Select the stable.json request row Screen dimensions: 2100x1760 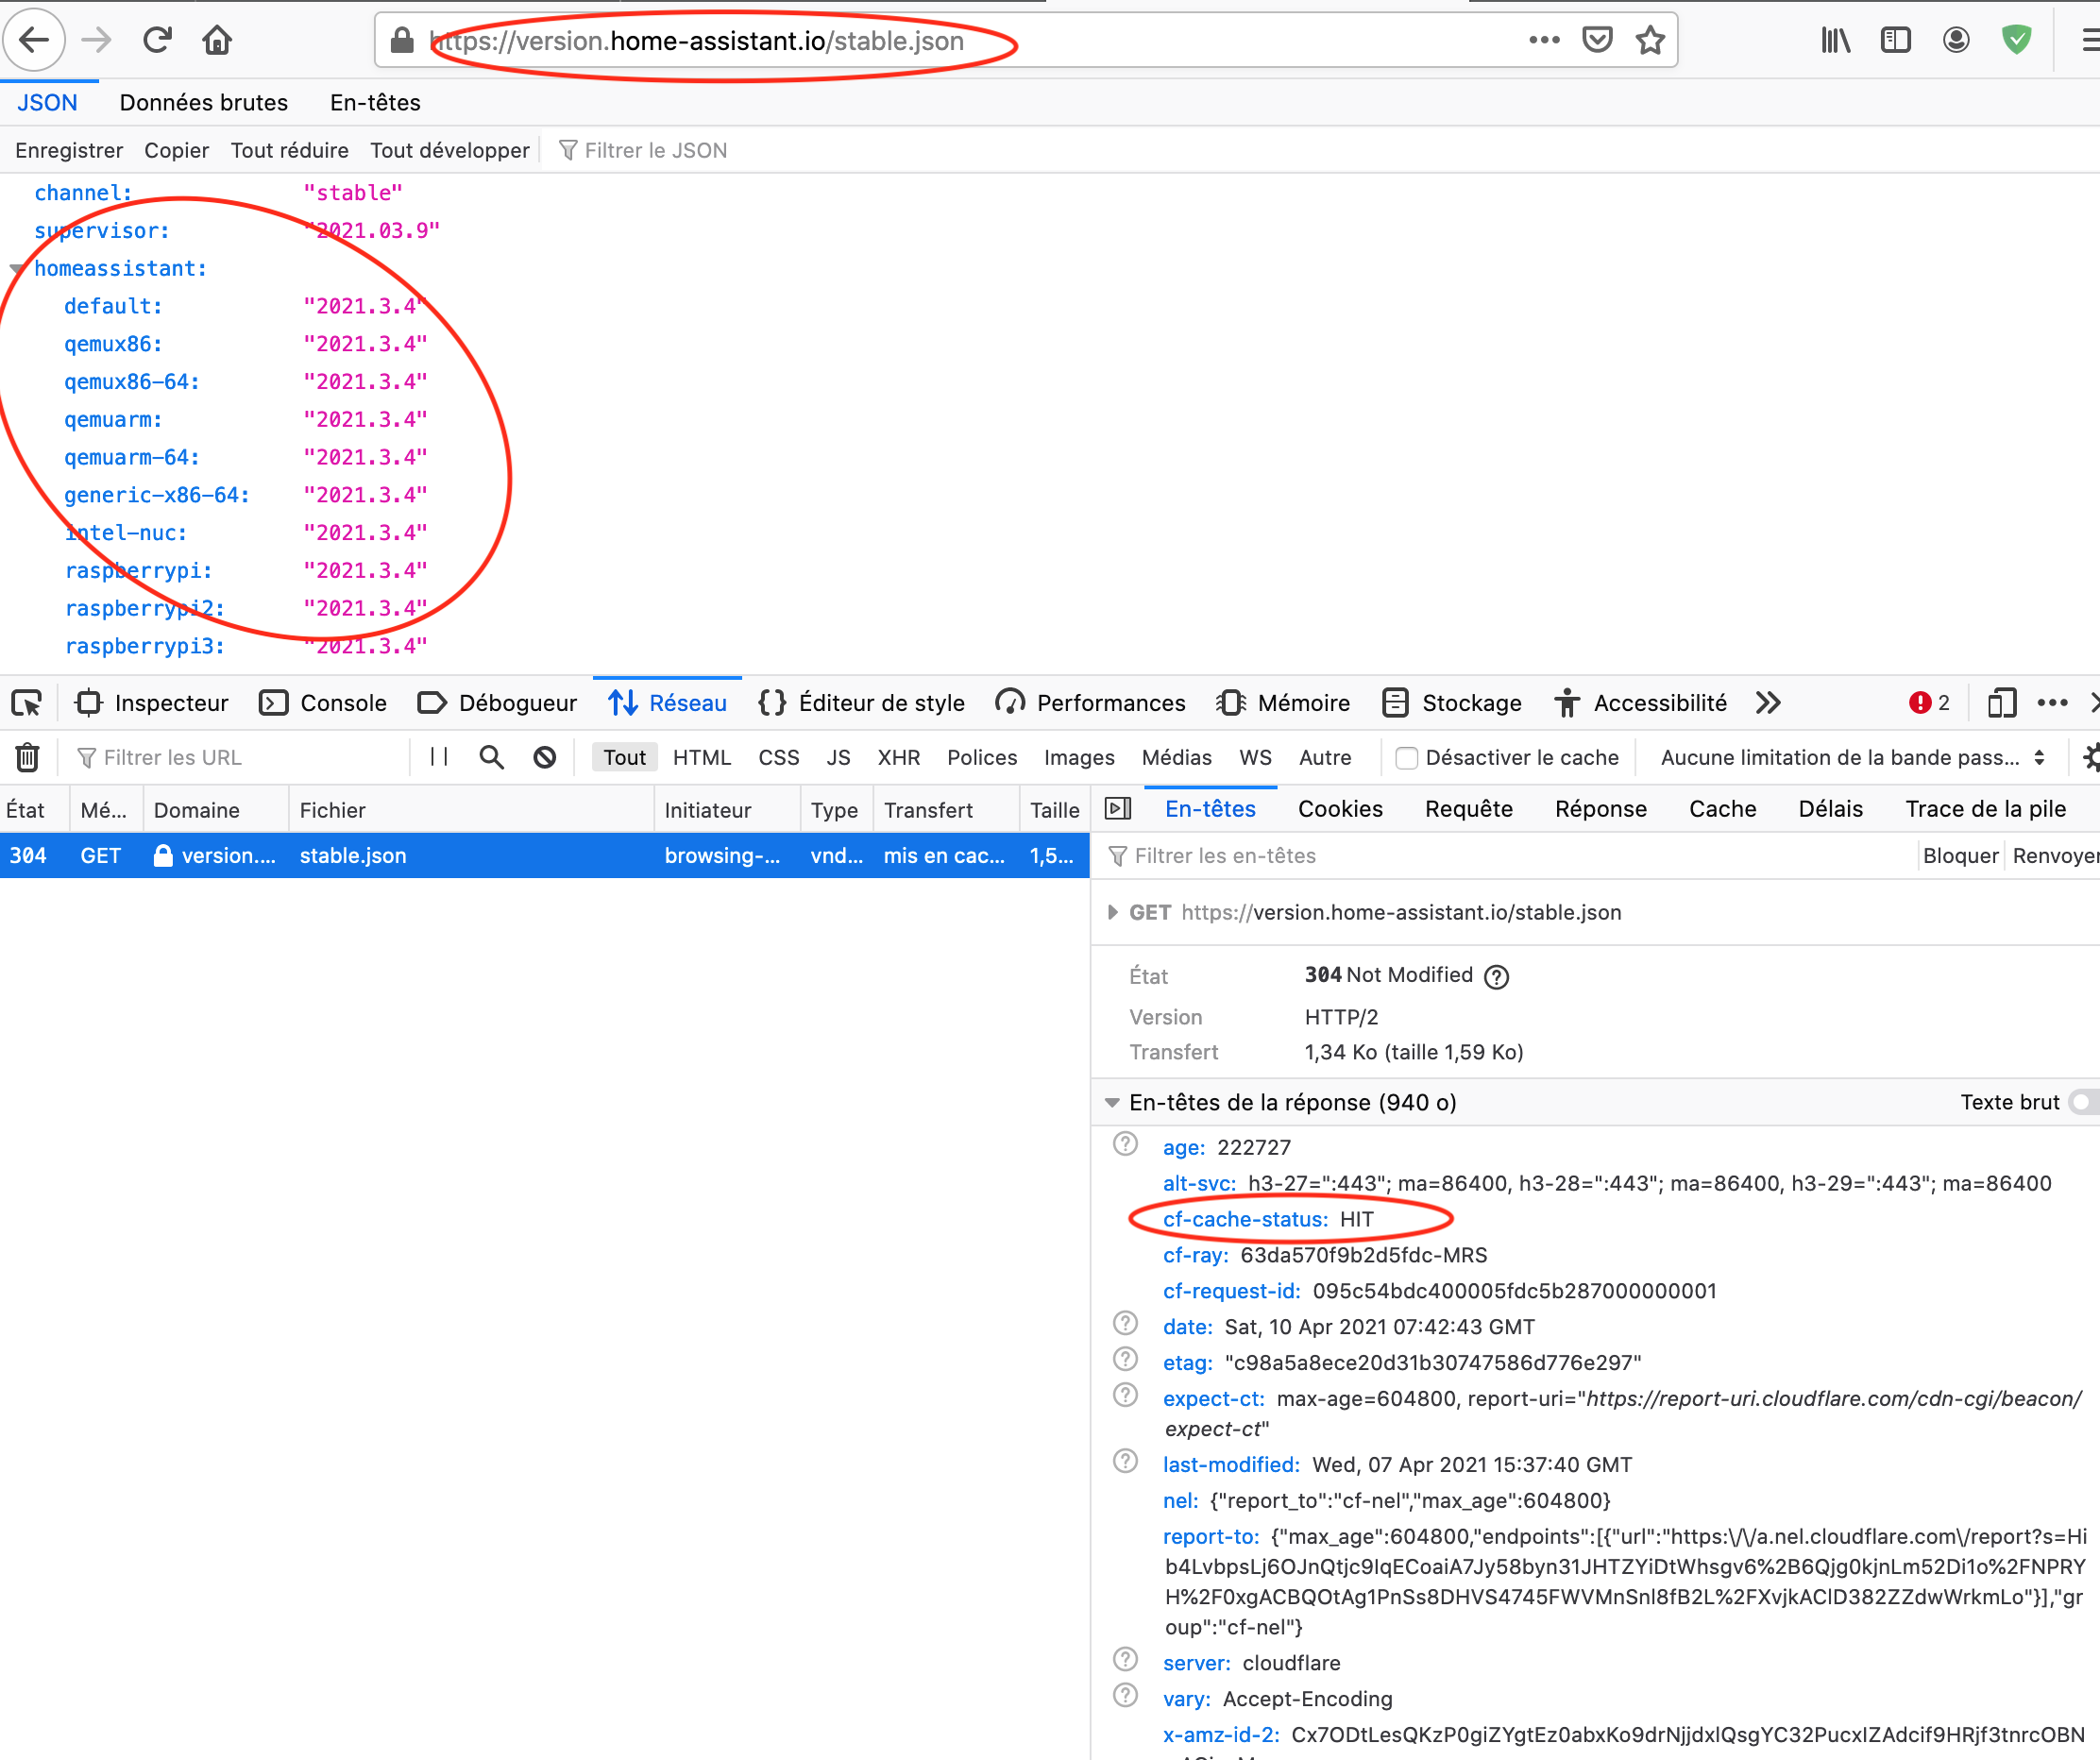pyautogui.click(x=544, y=855)
